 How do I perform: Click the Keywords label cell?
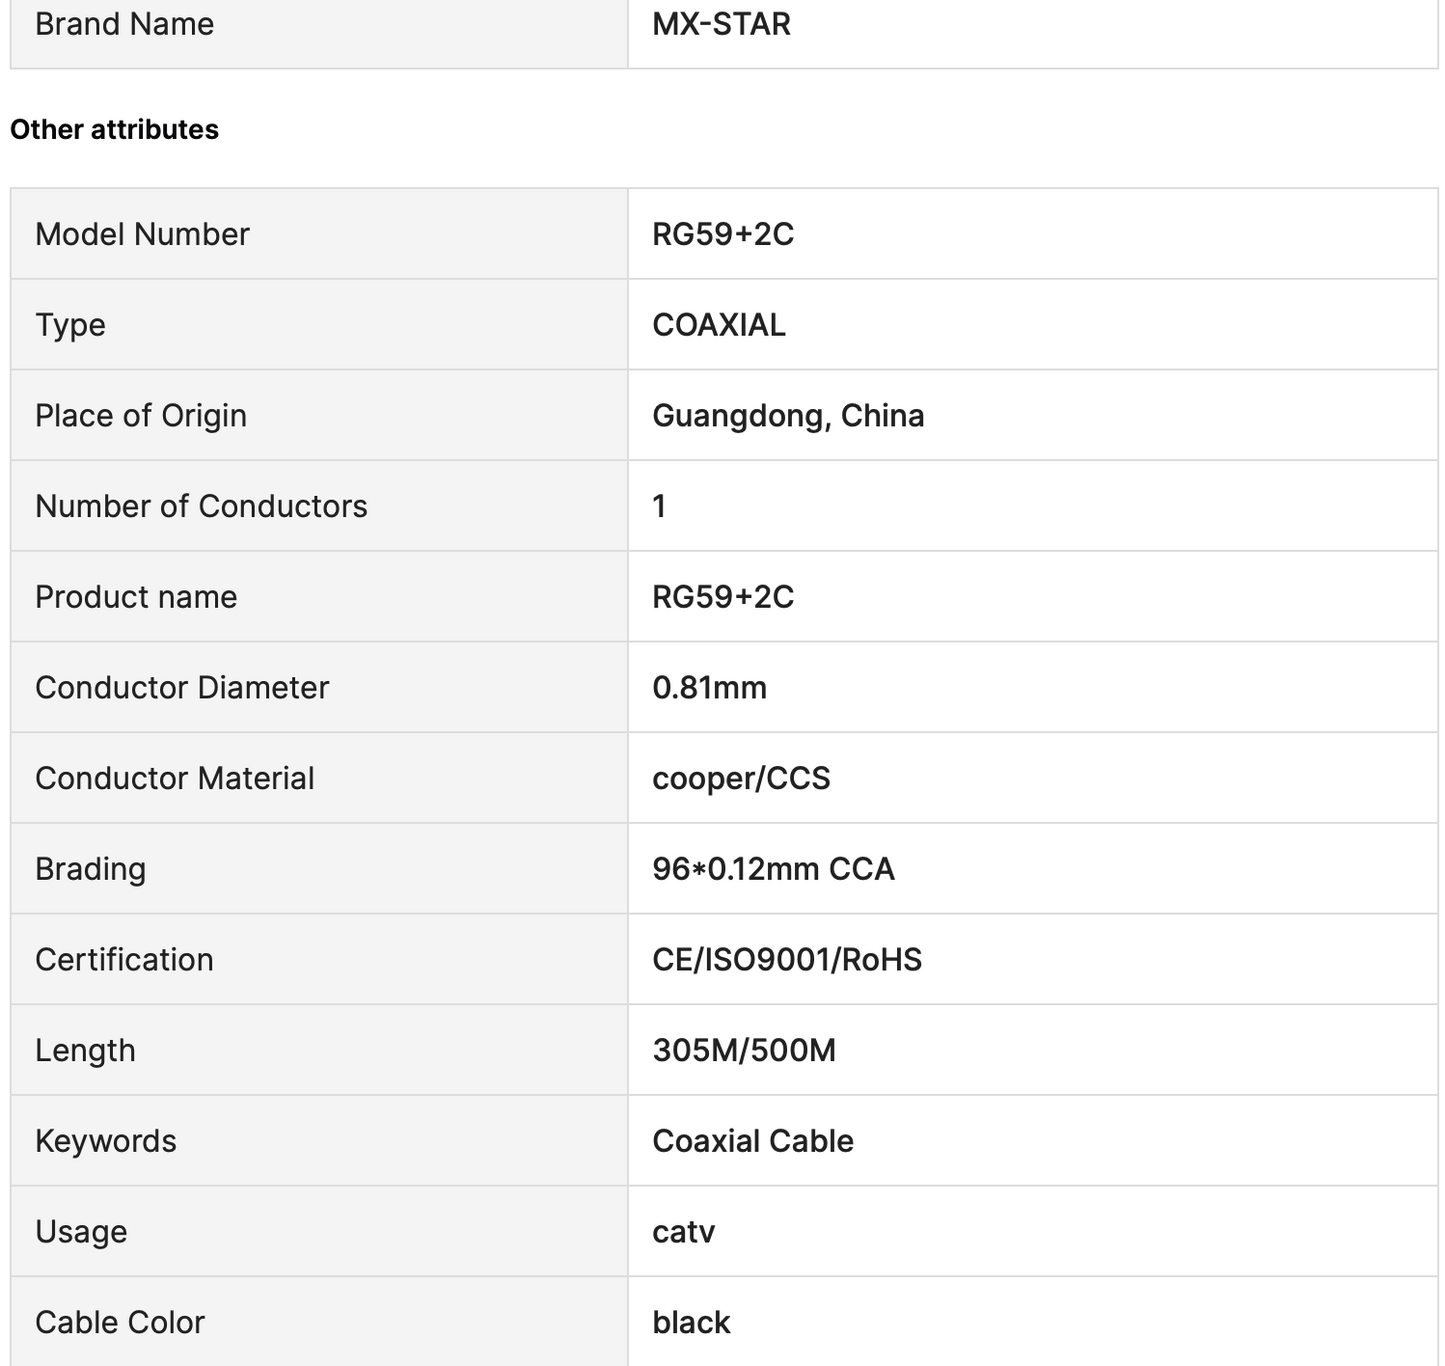(x=319, y=1141)
